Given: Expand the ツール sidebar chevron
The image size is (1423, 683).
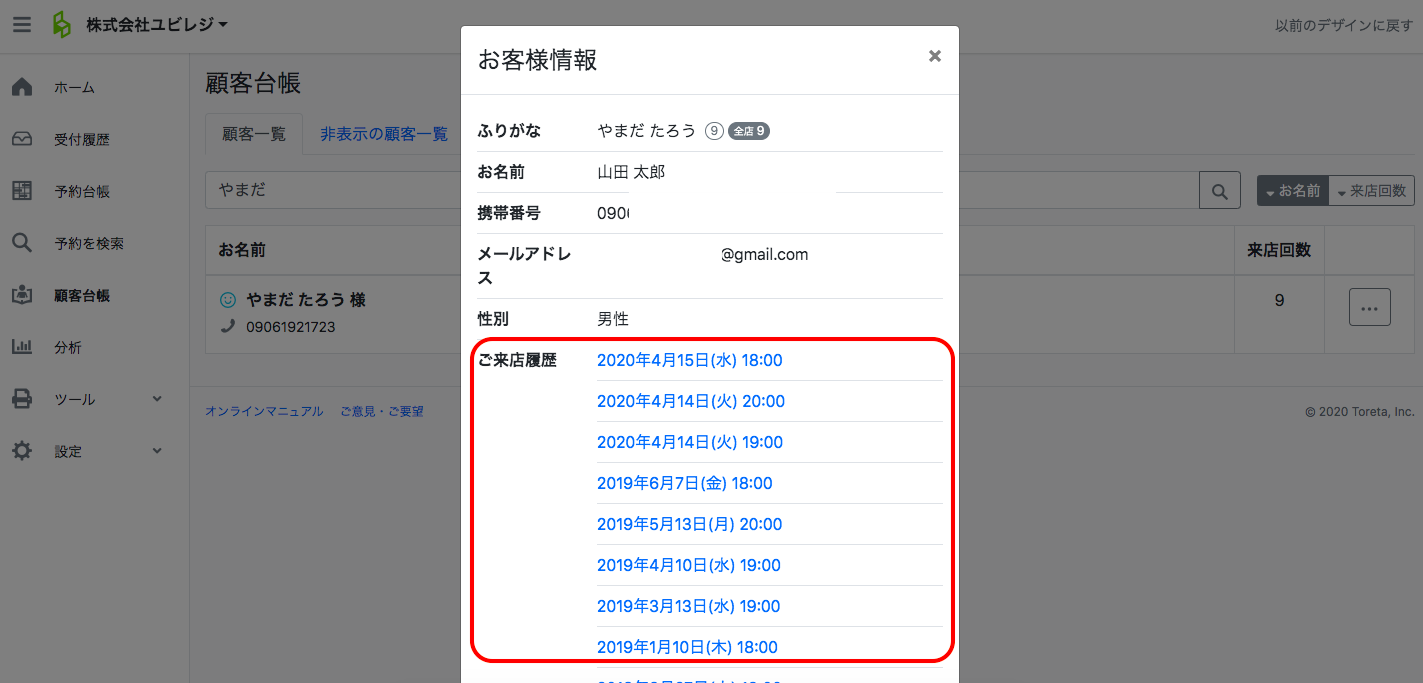Looking at the screenshot, I should coord(157,398).
